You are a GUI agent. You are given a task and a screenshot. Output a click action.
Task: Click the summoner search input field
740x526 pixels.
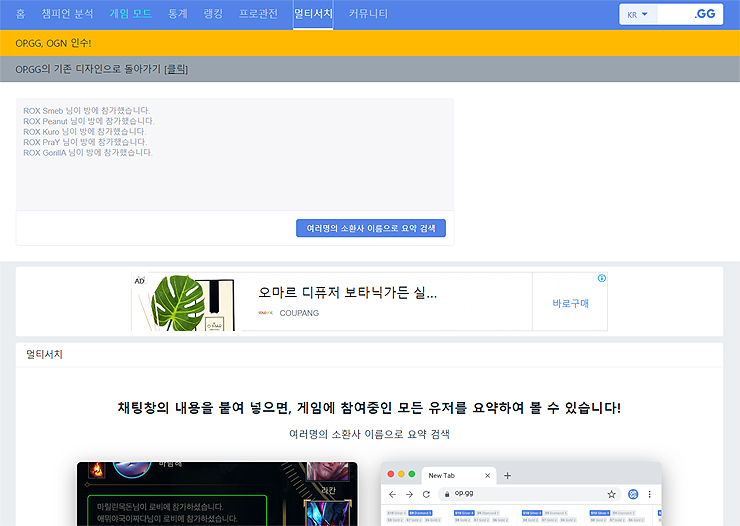(x=675, y=15)
